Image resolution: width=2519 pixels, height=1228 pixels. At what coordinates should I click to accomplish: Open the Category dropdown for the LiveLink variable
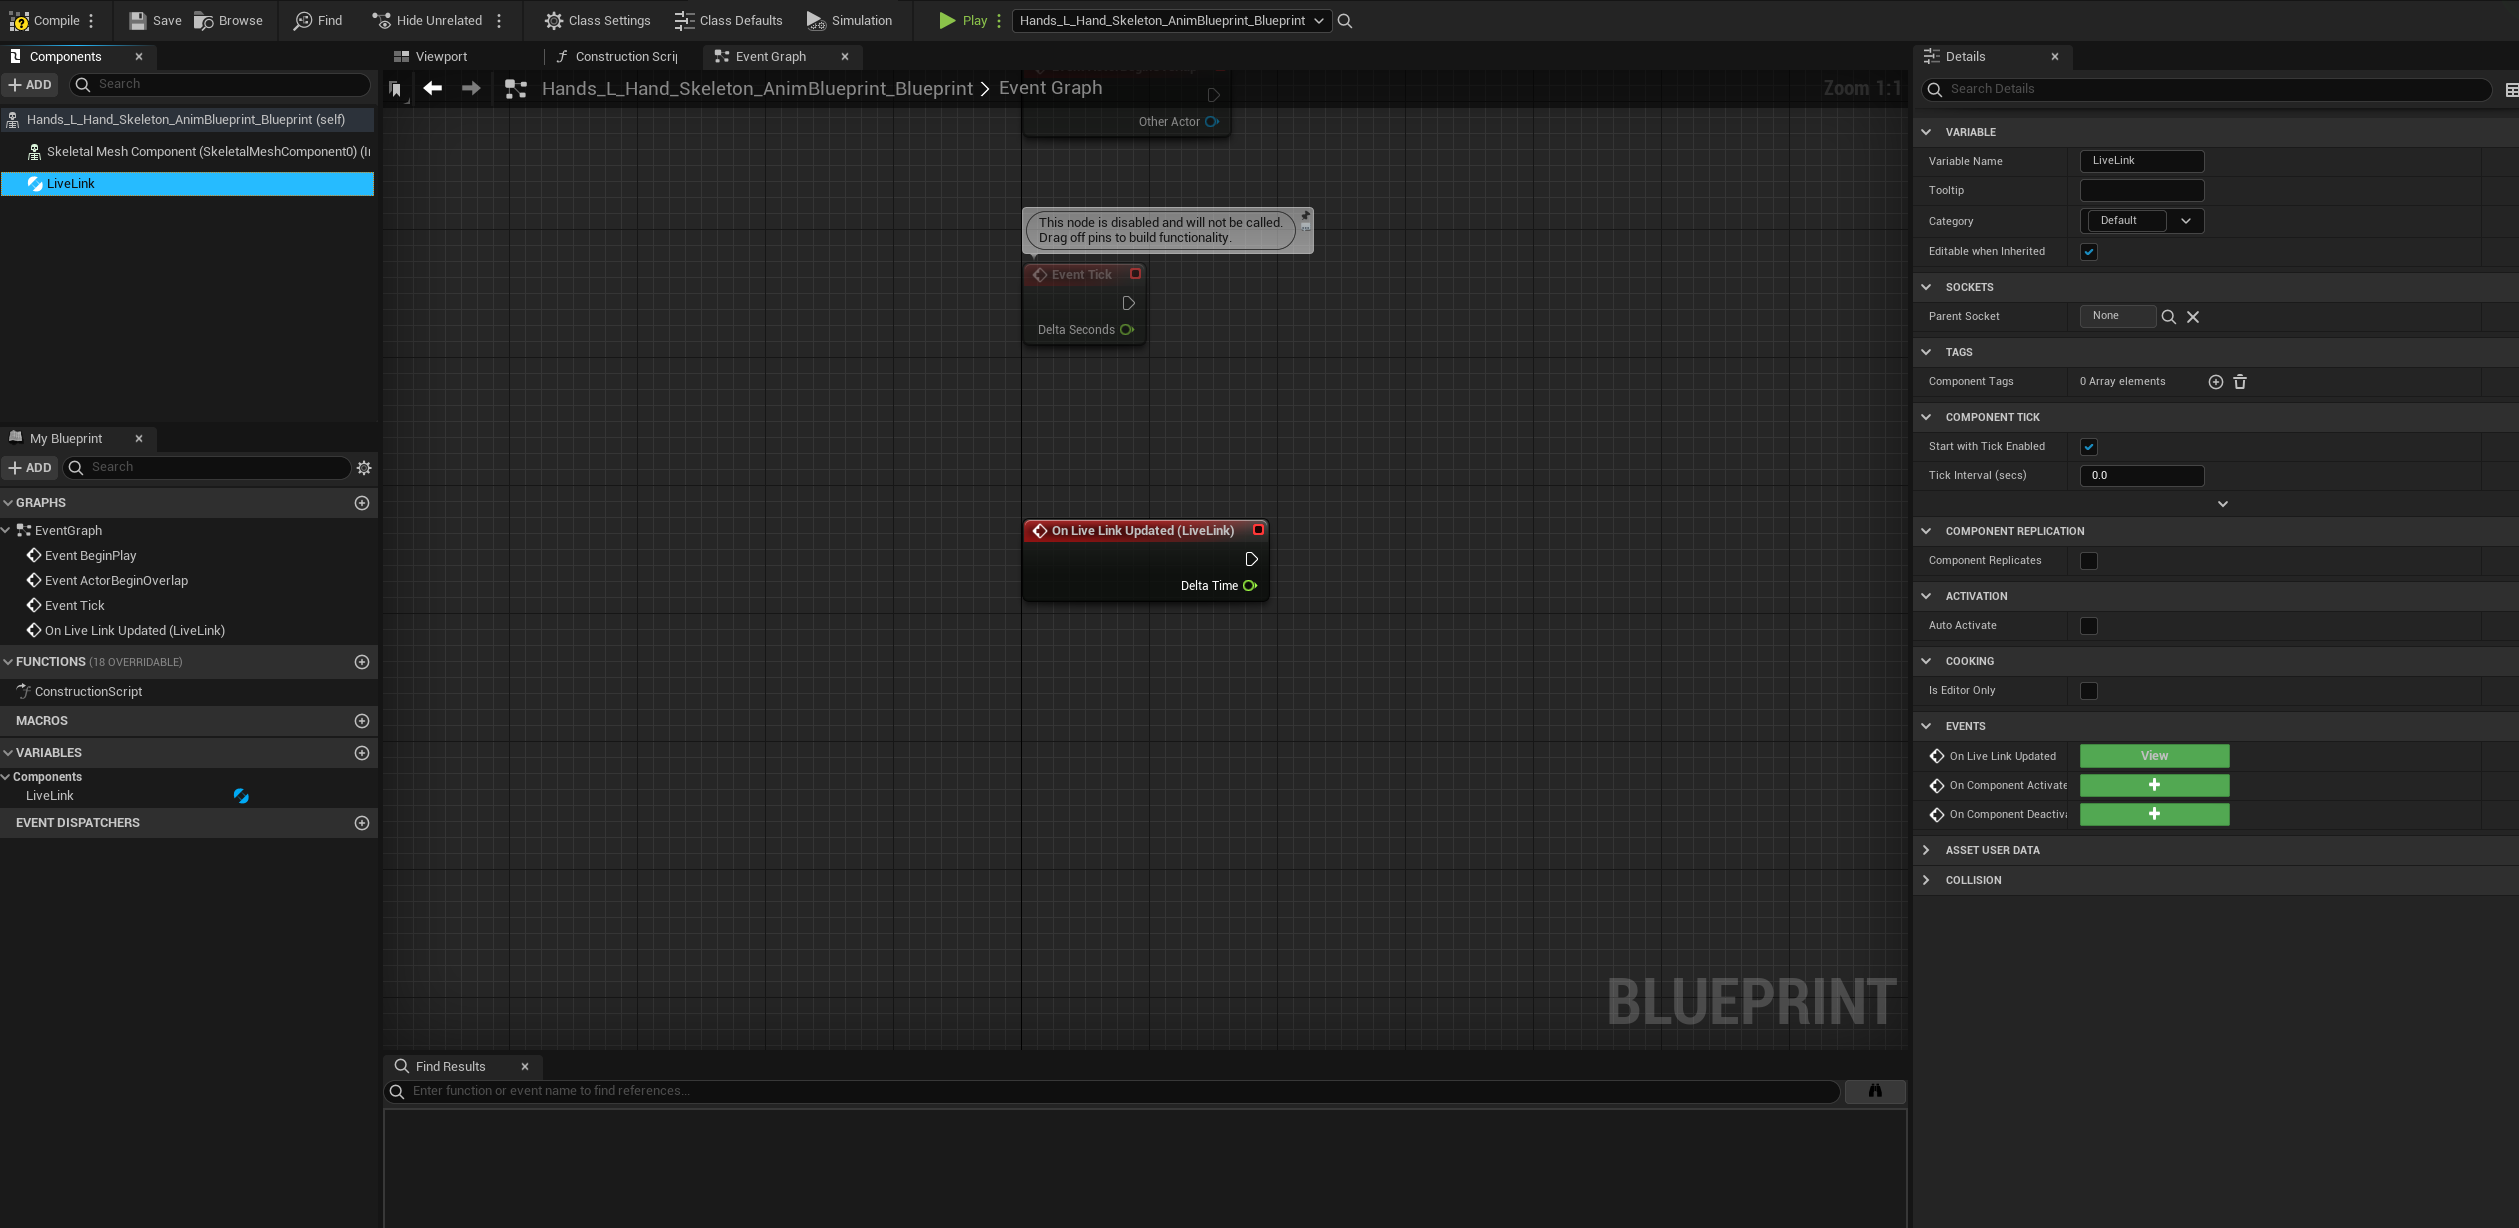point(2186,221)
